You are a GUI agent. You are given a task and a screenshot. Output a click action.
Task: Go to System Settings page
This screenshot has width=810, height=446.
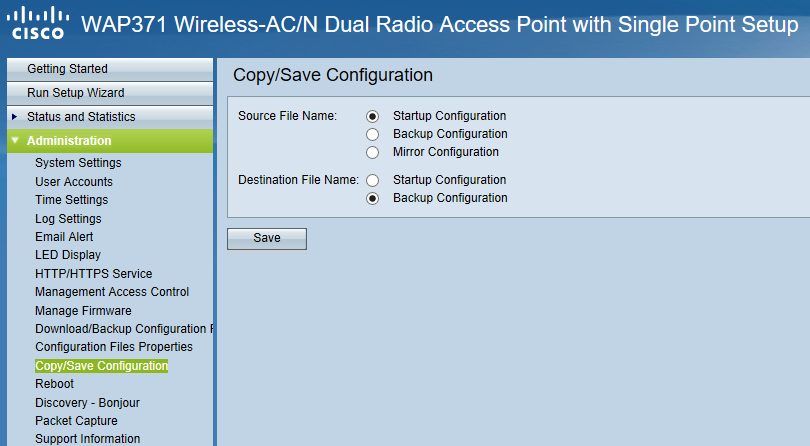click(78, 163)
